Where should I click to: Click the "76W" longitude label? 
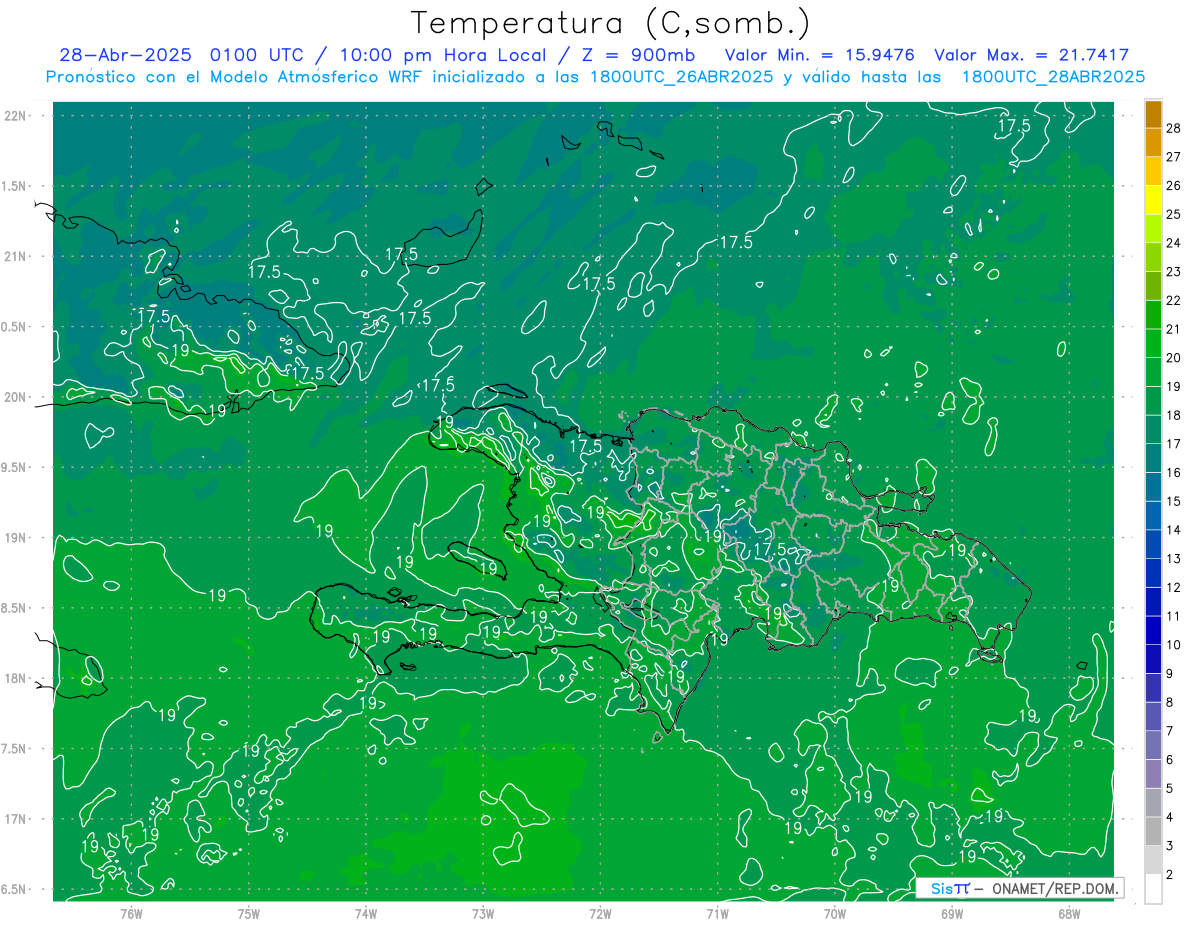tap(131, 914)
